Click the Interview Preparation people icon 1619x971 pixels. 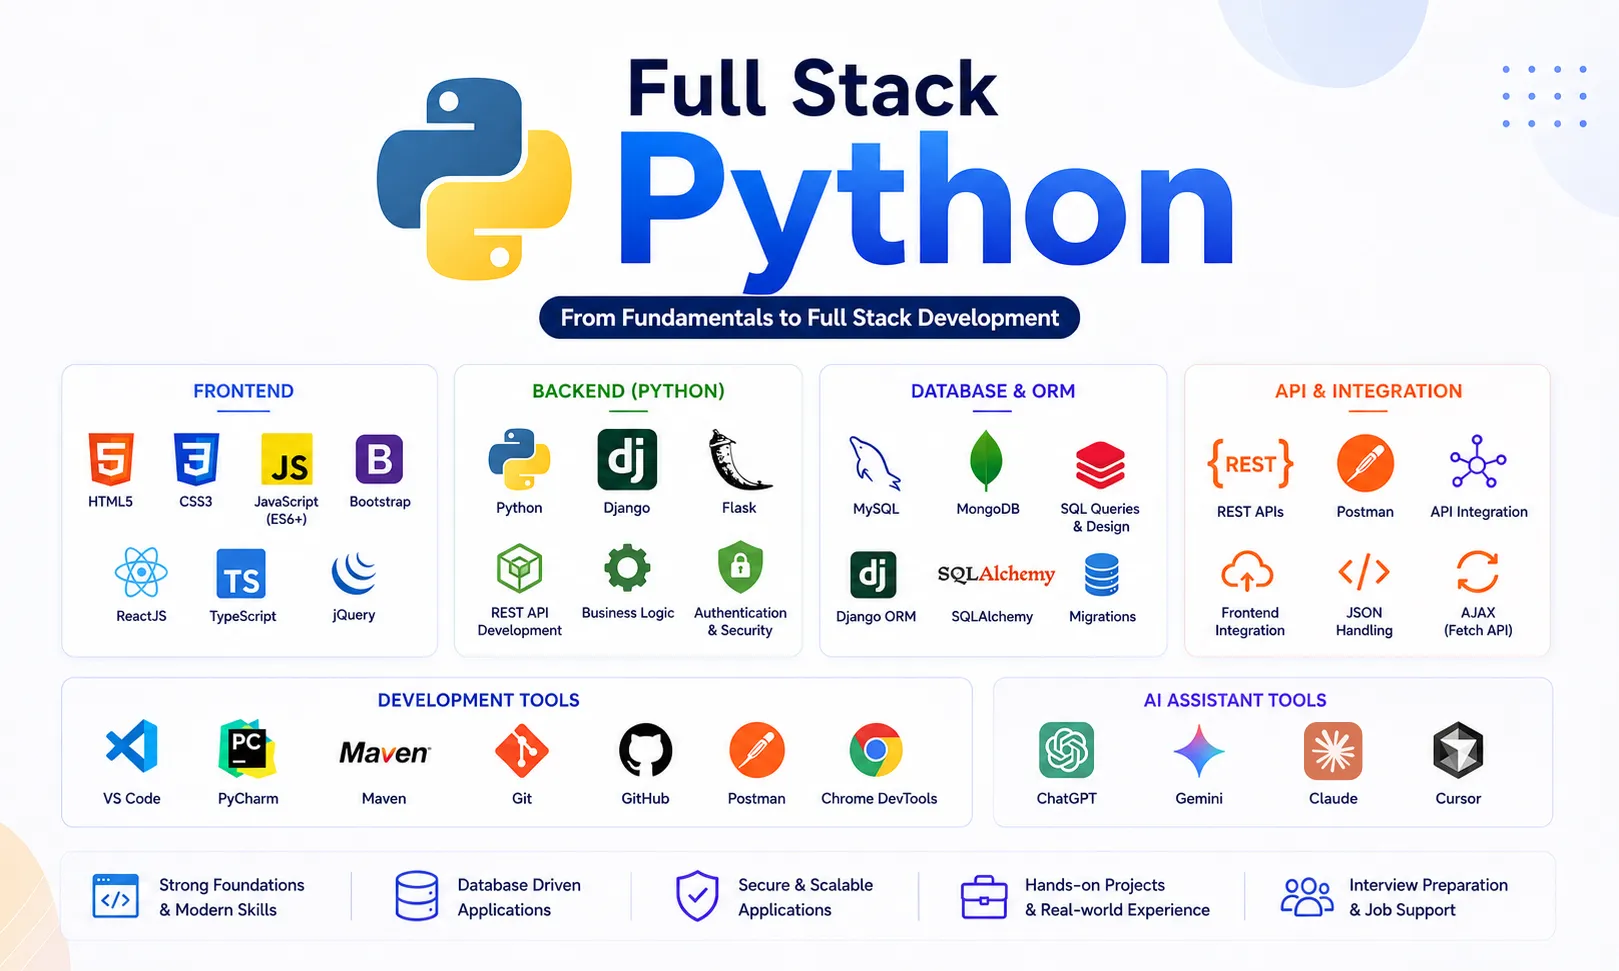click(x=1307, y=896)
